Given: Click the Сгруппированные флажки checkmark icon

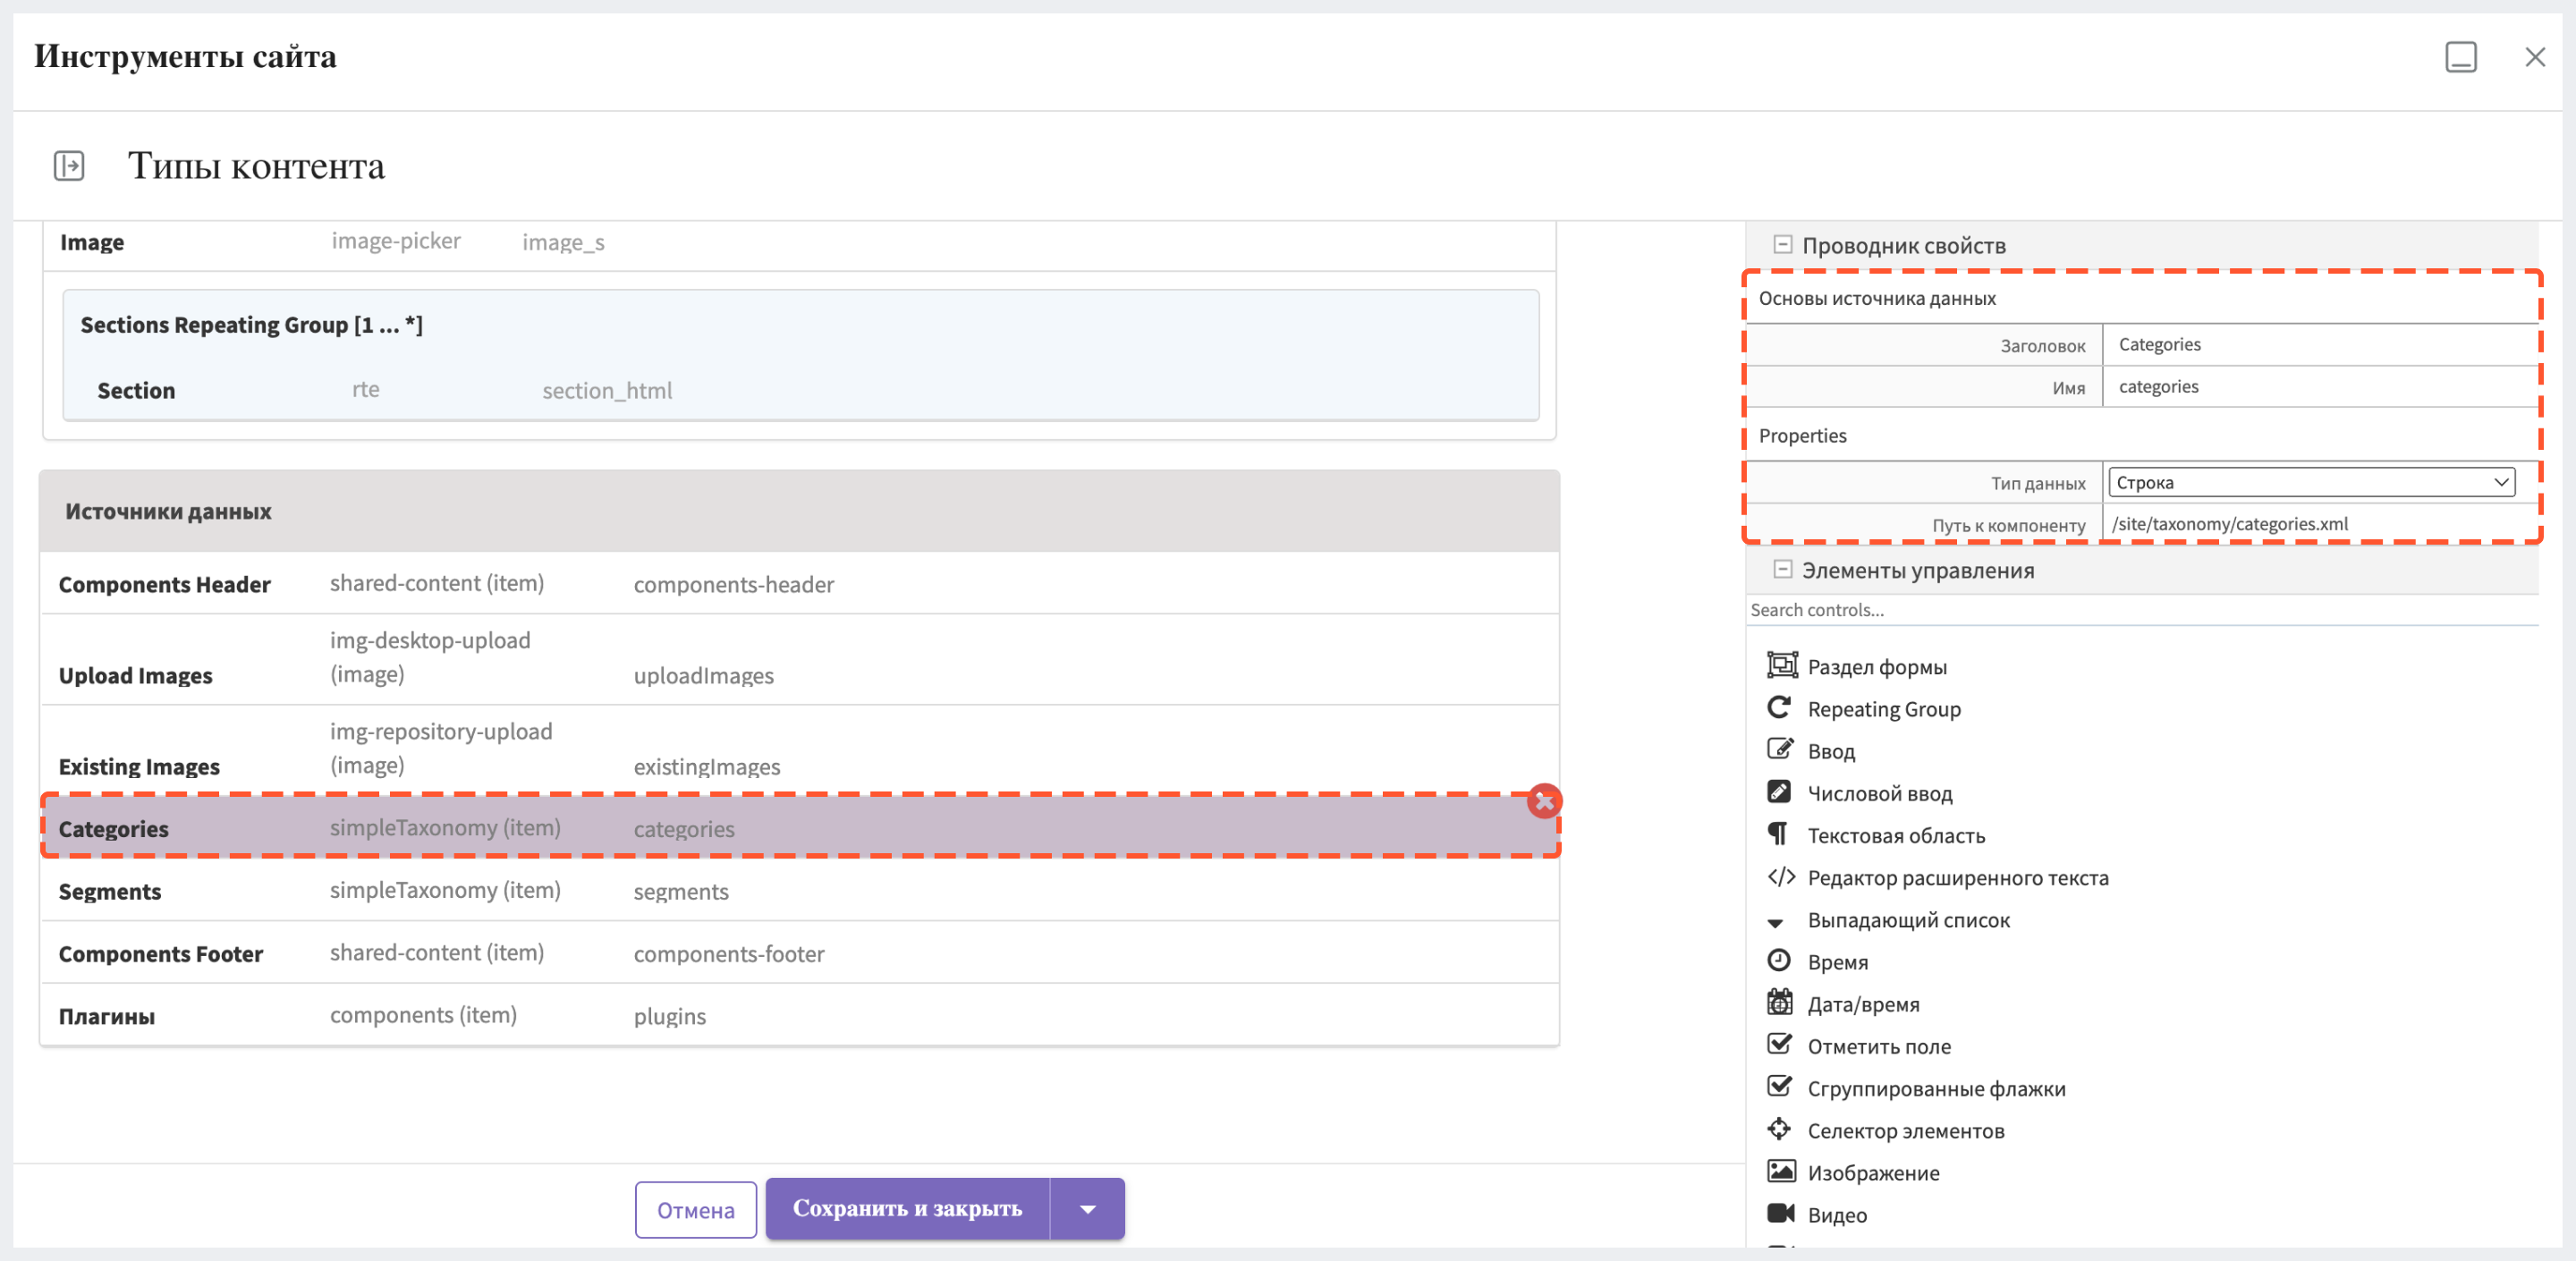Looking at the screenshot, I should 1779,1087.
